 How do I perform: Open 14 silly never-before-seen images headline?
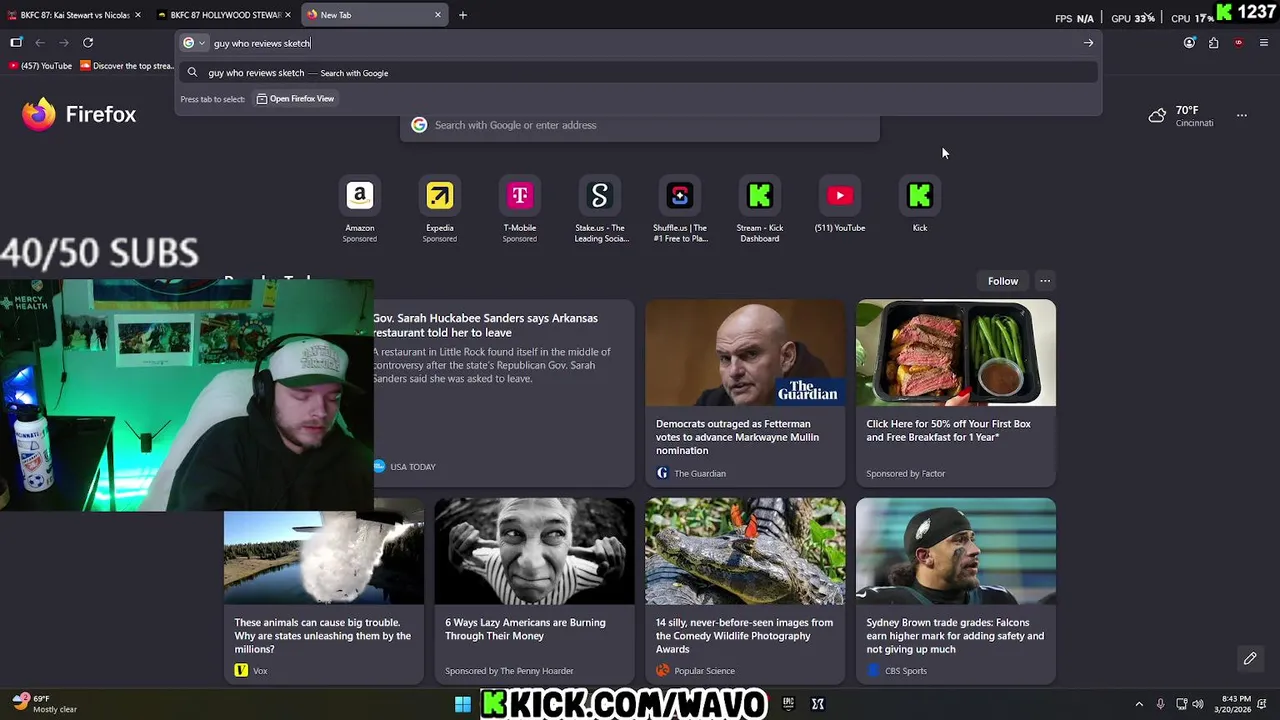point(744,636)
